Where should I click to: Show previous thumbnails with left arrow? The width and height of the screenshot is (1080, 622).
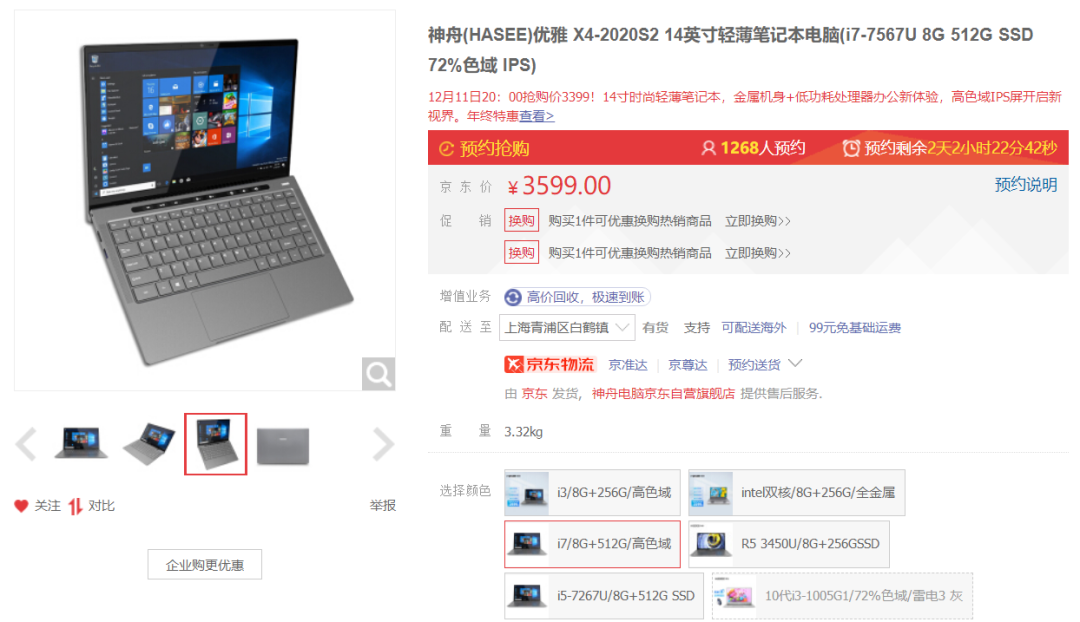point(26,444)
